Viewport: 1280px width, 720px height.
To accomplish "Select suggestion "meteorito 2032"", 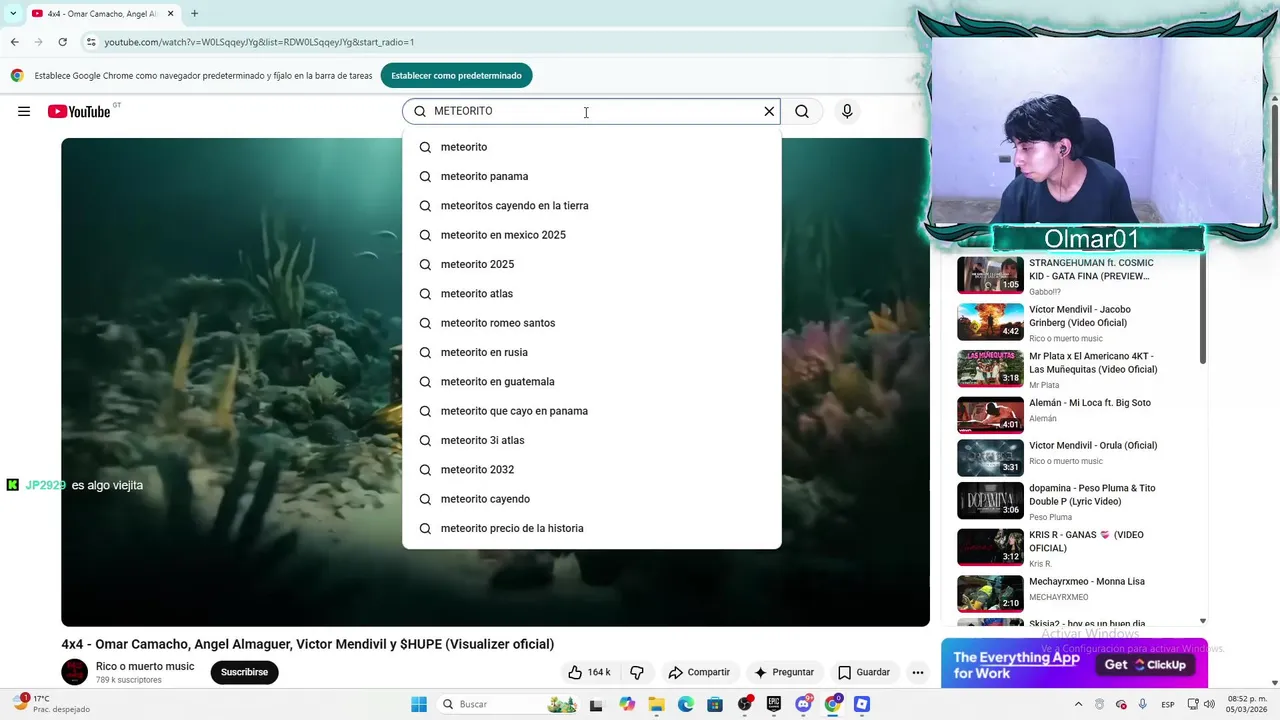I will pos(592,469).
